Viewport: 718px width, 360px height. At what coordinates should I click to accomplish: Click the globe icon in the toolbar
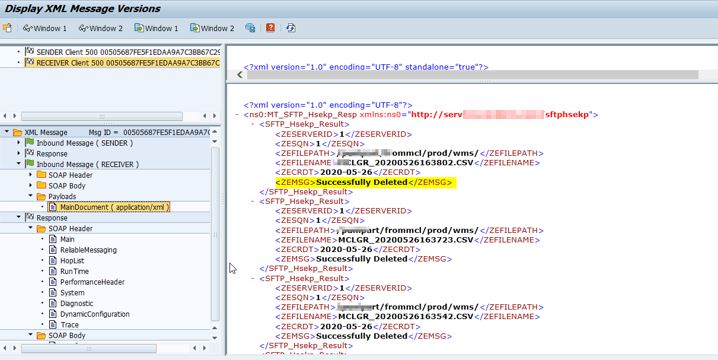250,28
